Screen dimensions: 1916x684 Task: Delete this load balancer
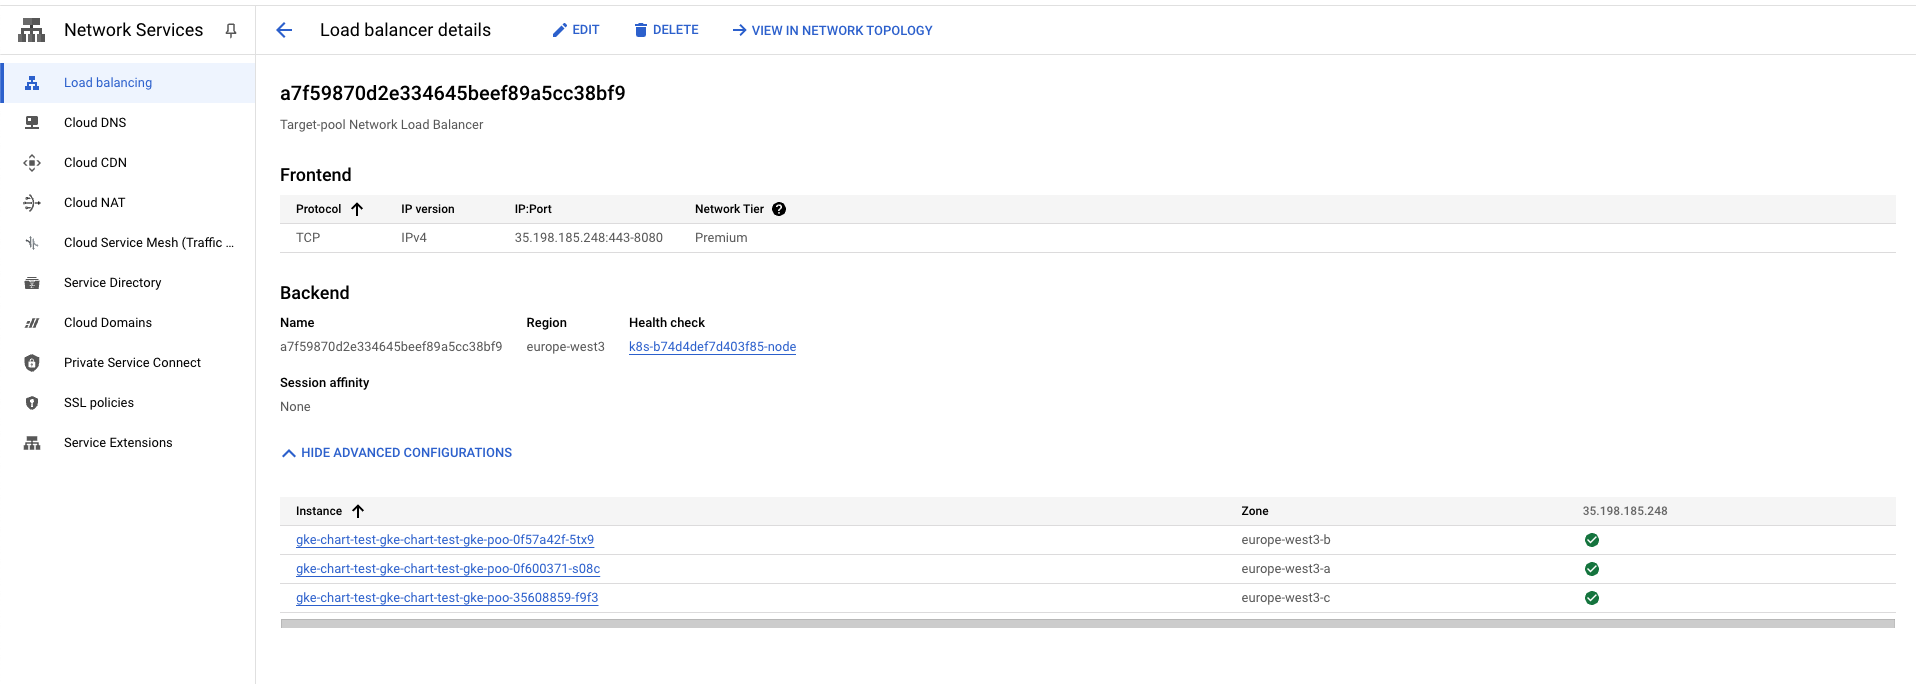(x=666, y=30)
